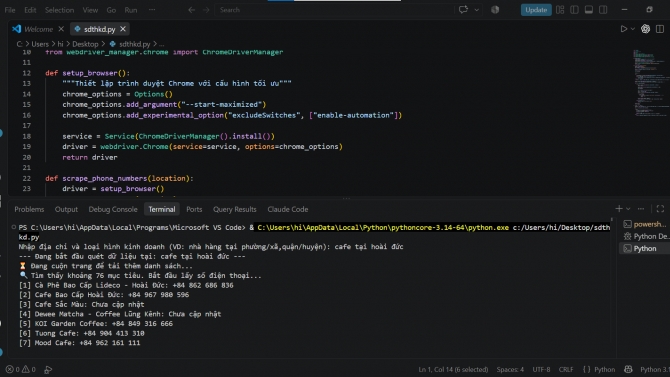Click terminal line '[5] KOI Garden Coffee'
This screenshot has width=670, height=377.
coord(96,324)
